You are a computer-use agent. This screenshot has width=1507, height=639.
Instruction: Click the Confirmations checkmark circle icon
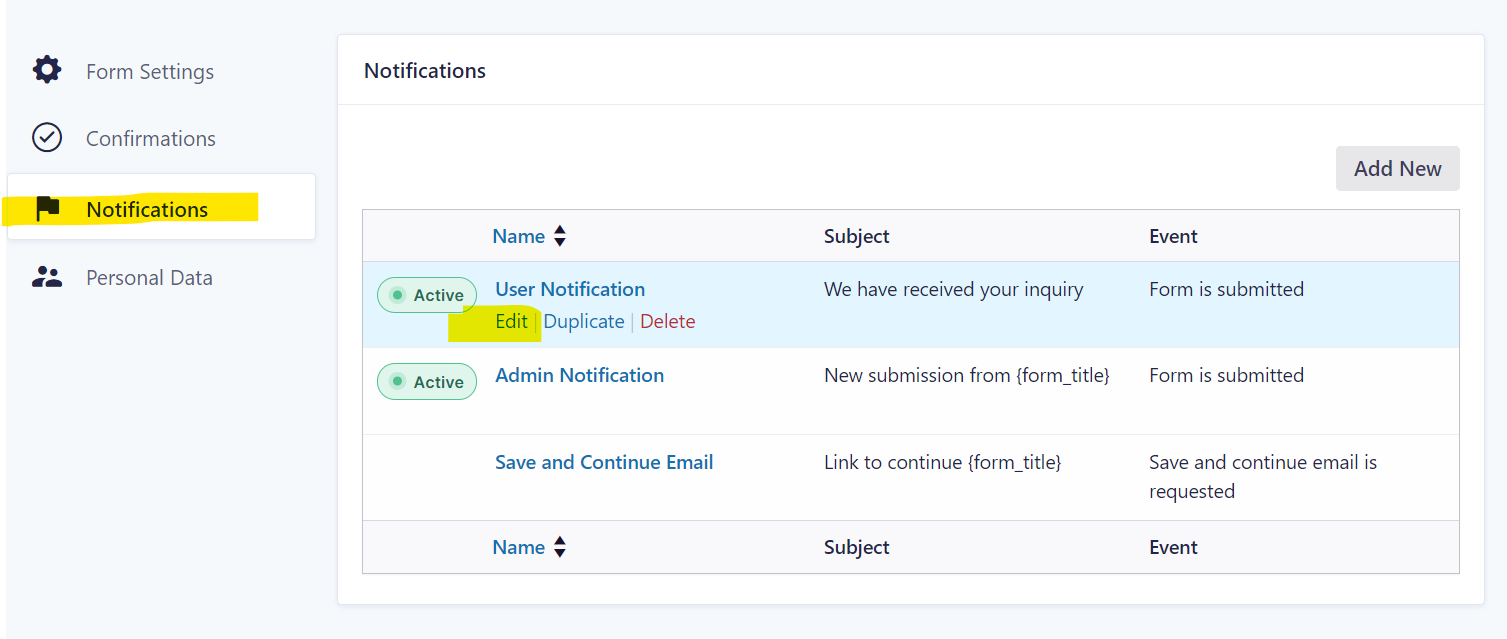47,138
